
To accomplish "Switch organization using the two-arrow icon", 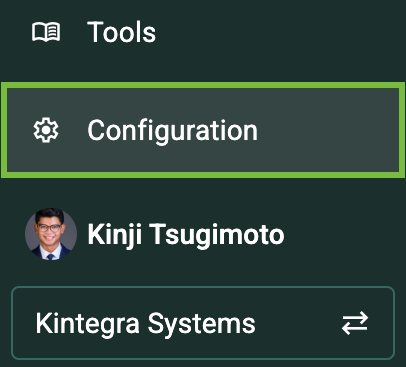I will (x=355, y=323).
